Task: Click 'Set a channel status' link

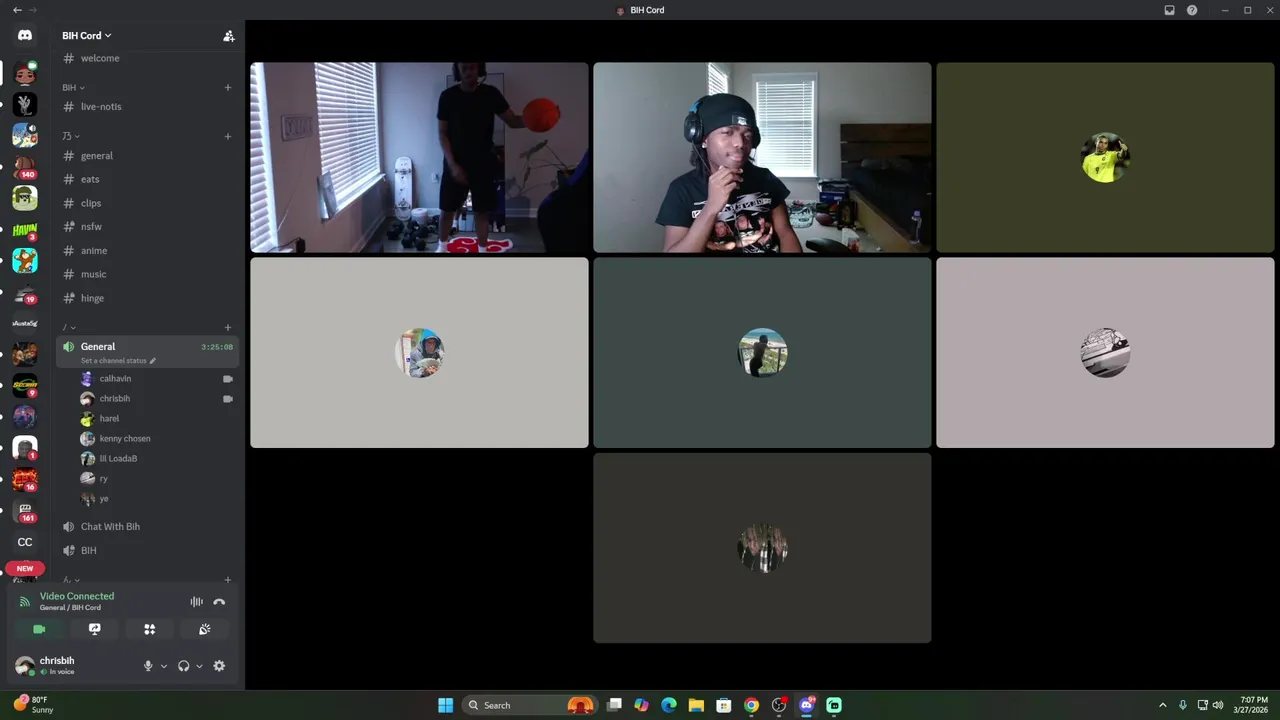Action: (118, 360)
